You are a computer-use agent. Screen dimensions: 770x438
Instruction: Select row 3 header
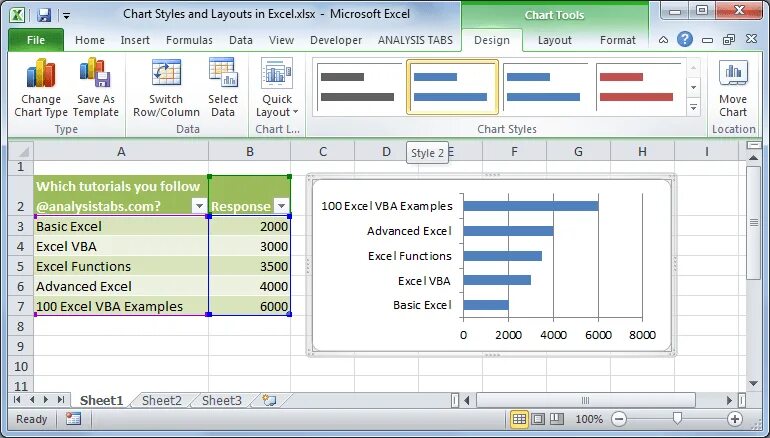click(x=21, y=226)
